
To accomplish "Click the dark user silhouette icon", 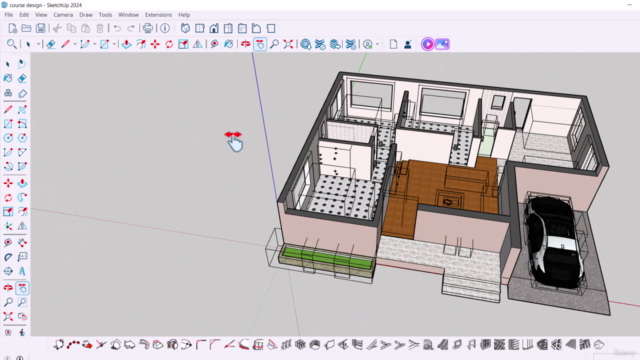I will tap(407, 44).
